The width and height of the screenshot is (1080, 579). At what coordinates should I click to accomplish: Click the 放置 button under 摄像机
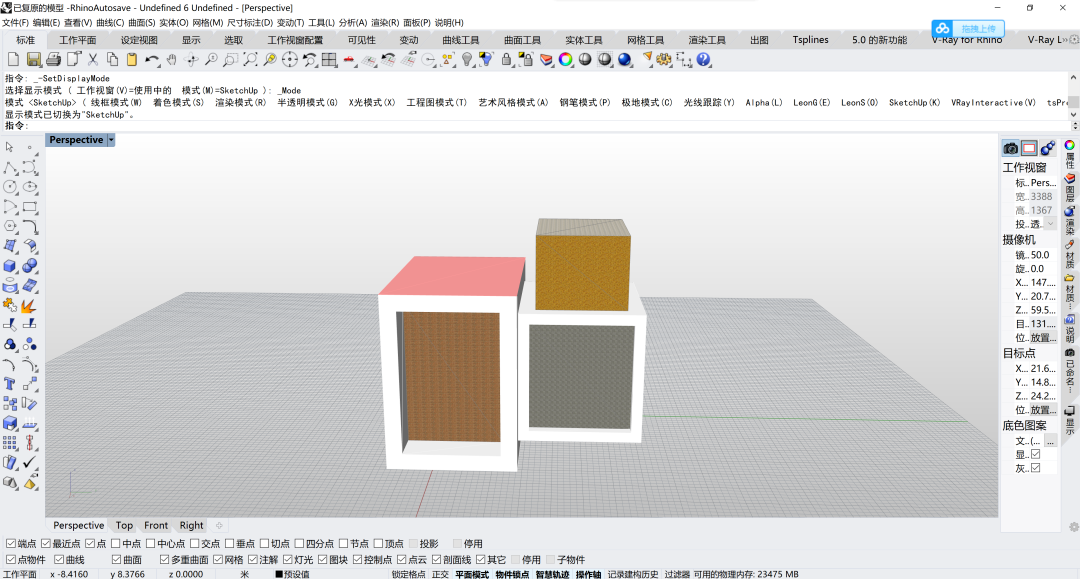[x=1043, y=338]
